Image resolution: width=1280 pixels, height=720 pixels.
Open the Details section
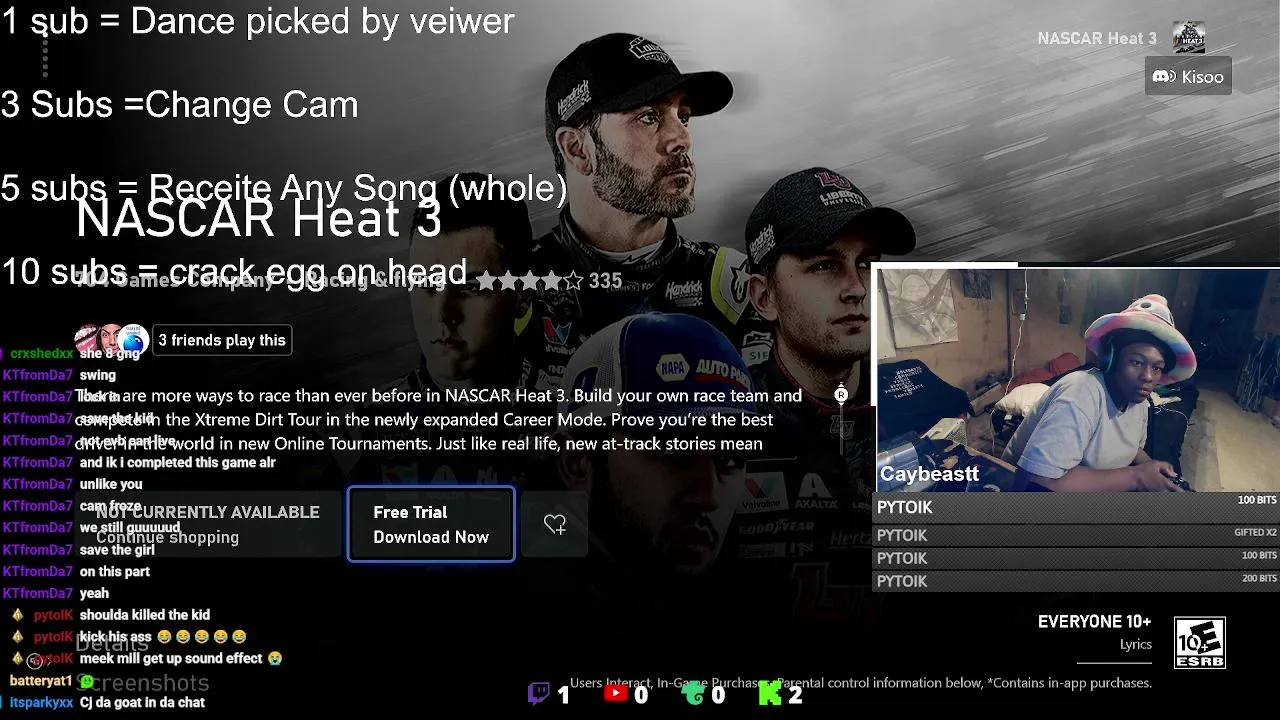pos(111,644)
